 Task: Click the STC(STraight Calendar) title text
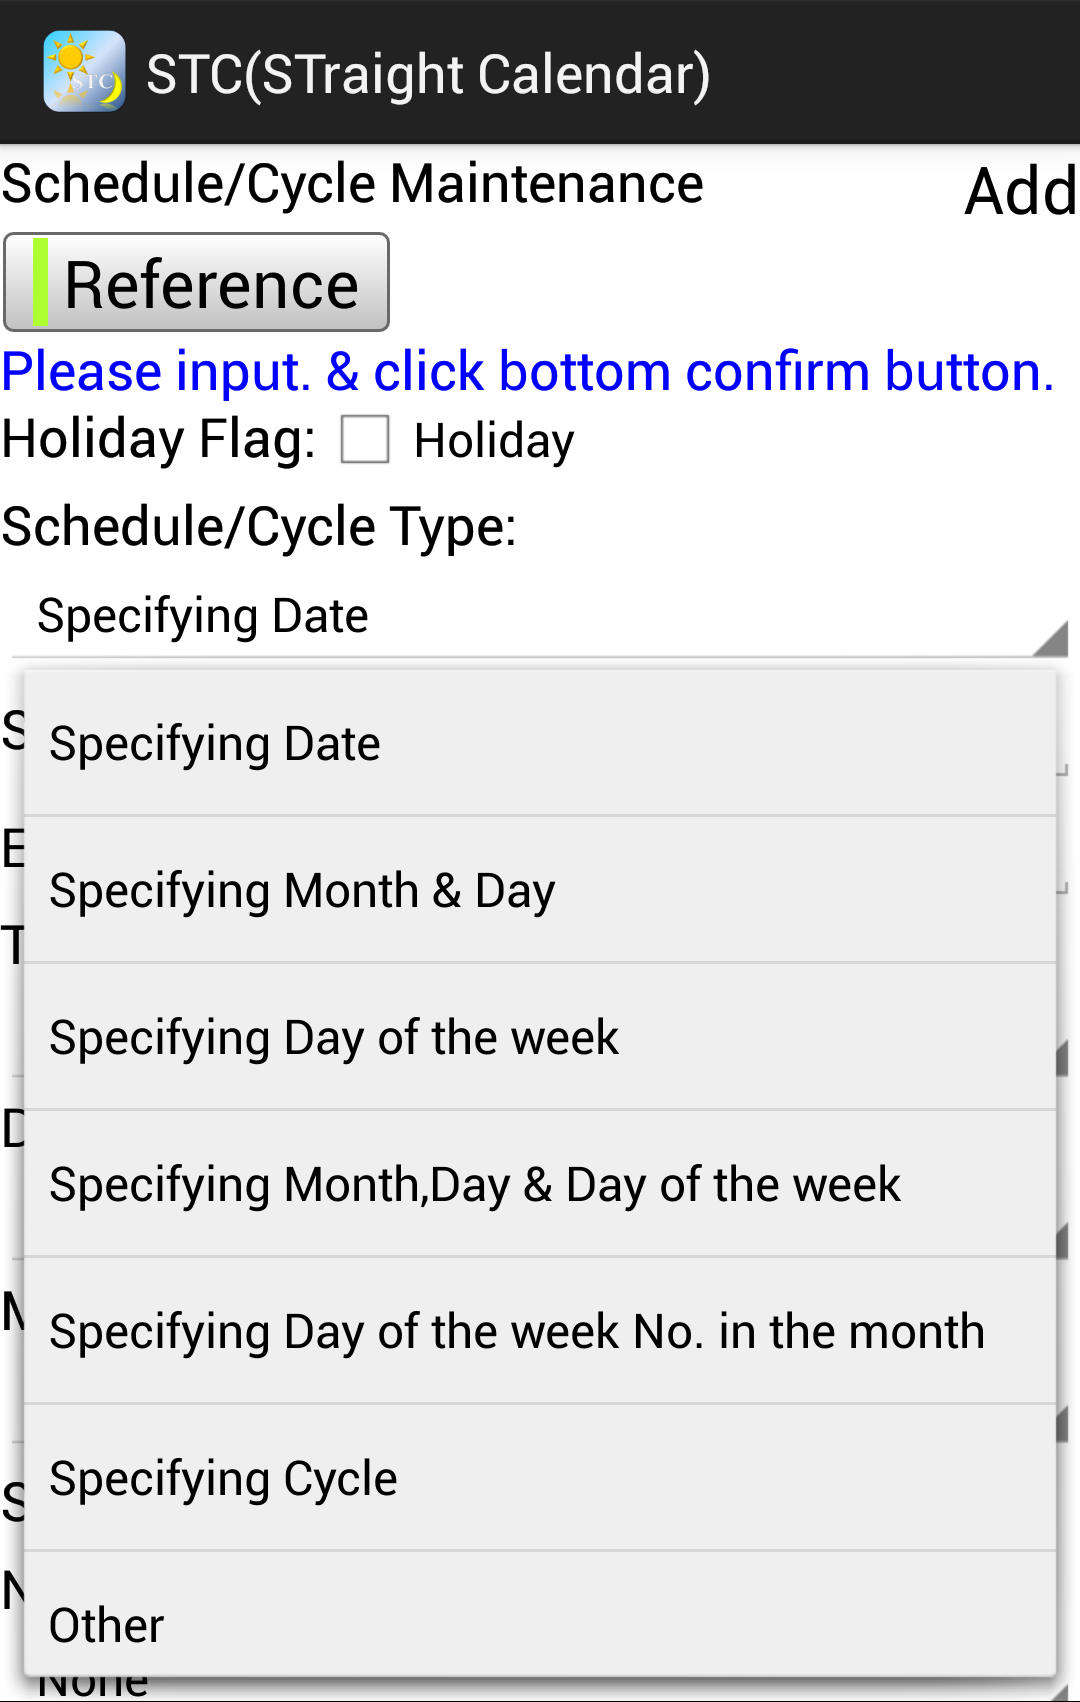click(428, 75)
